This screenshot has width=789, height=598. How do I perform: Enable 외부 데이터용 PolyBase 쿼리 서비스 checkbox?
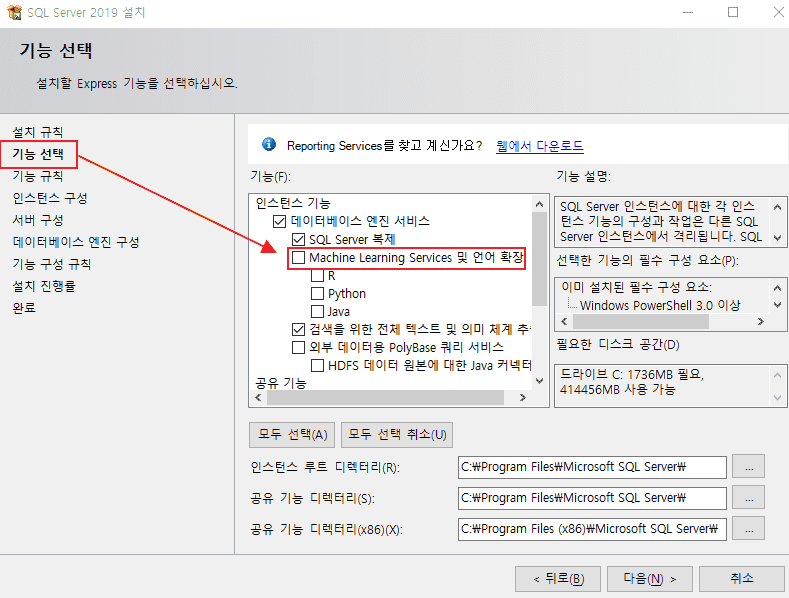coord(298,348)
